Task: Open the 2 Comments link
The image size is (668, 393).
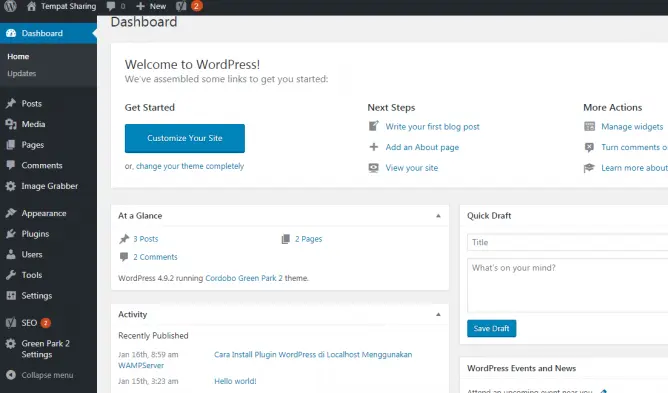Action: (x=155, y=257)
